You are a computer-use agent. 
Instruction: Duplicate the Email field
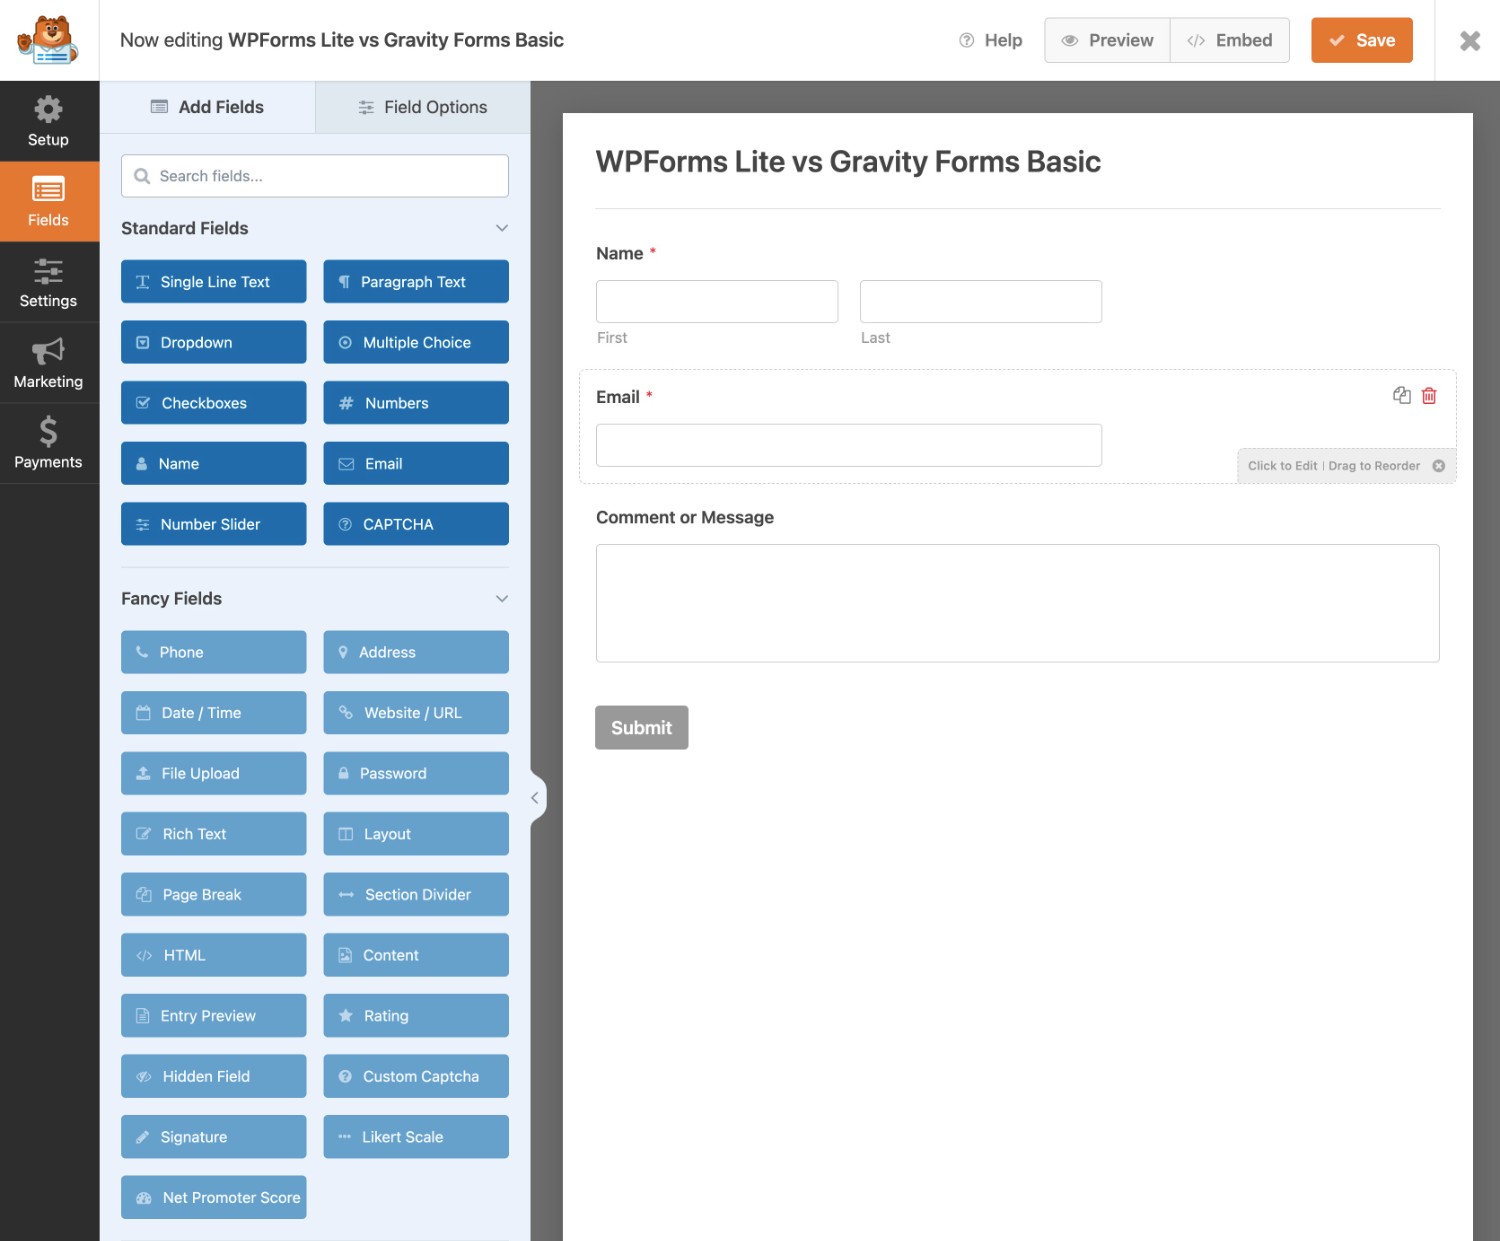1402,395
